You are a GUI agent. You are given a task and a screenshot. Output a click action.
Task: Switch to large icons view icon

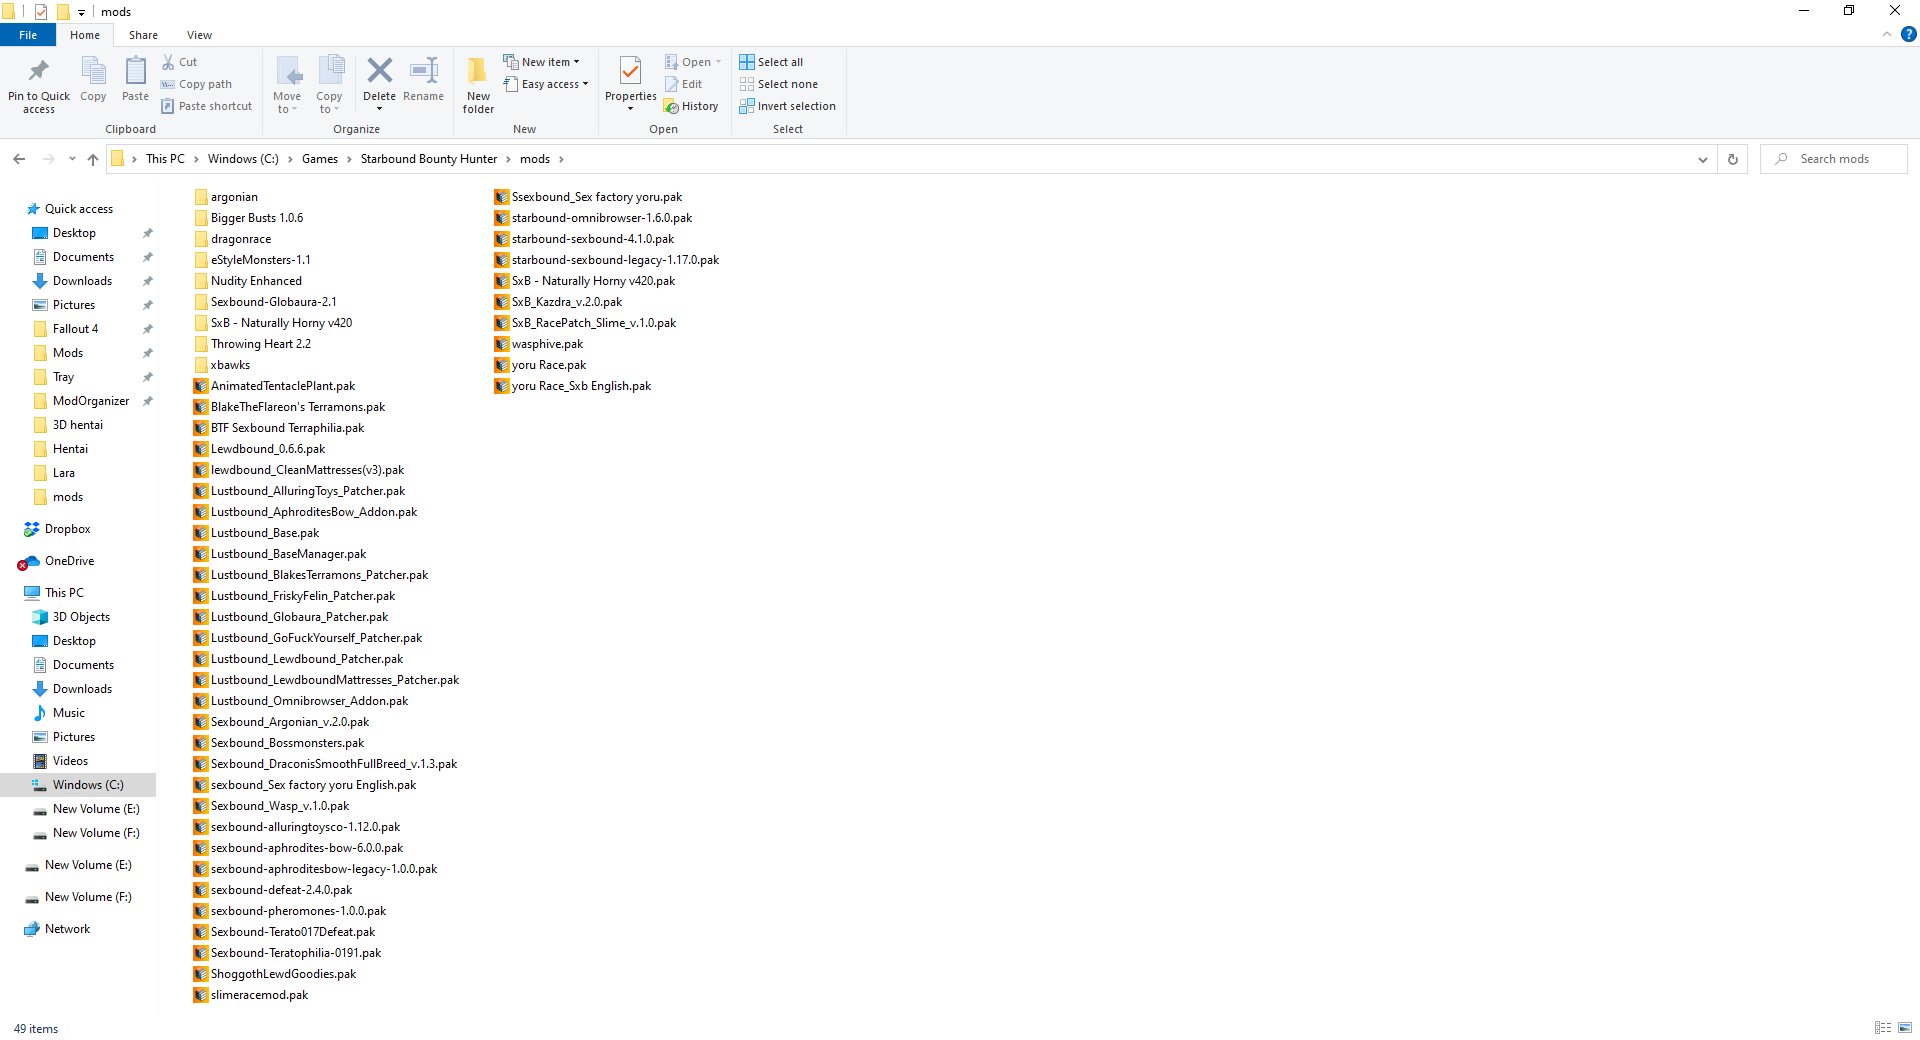coord(1905,1028)
